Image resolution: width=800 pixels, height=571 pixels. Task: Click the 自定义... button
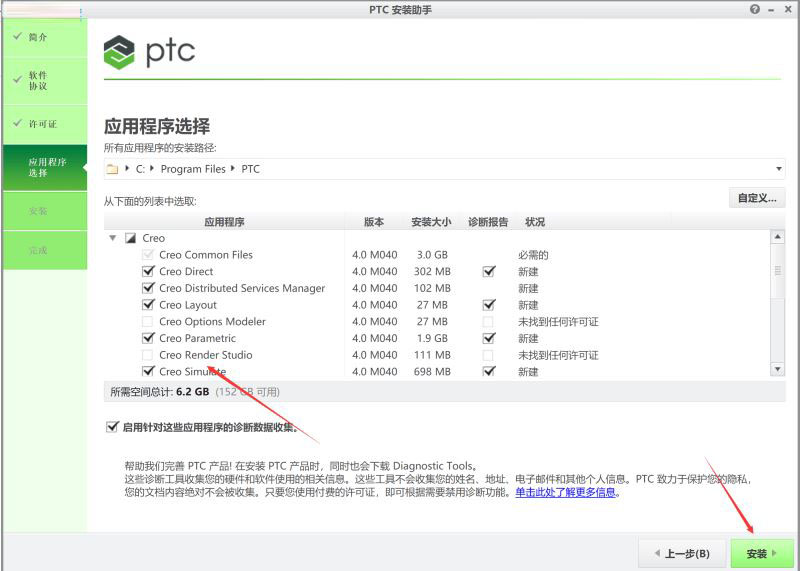coord(757,198)
